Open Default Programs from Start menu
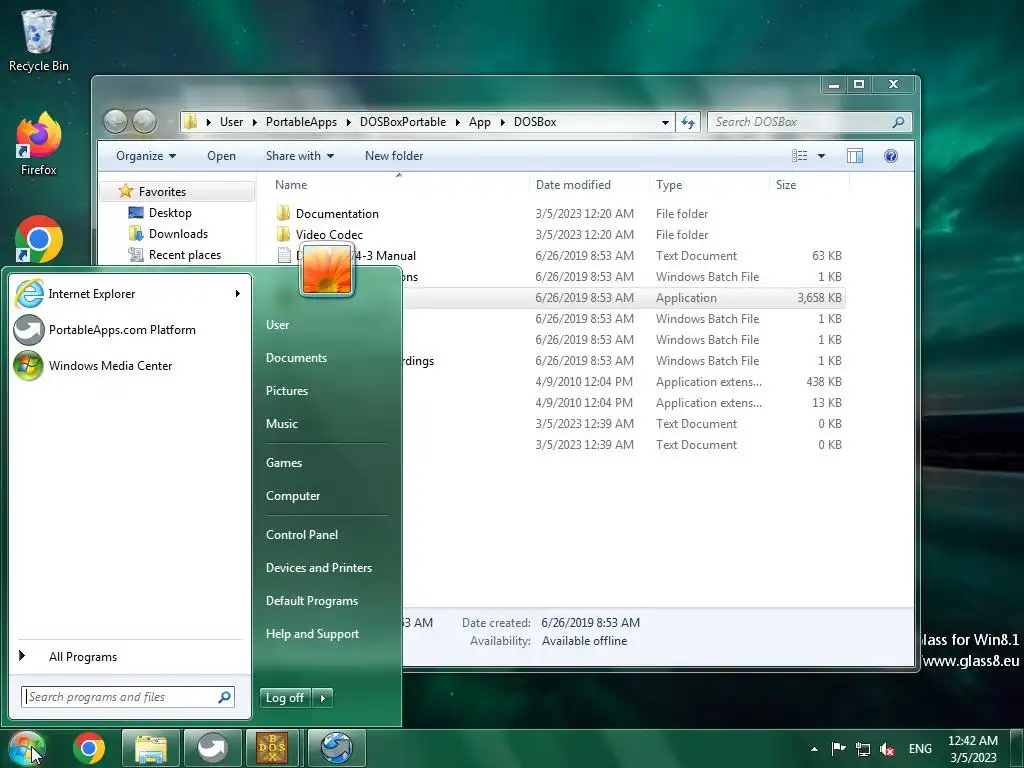Image resolution: width=1024 pixels, height=768 pixels. coord(312,601)
